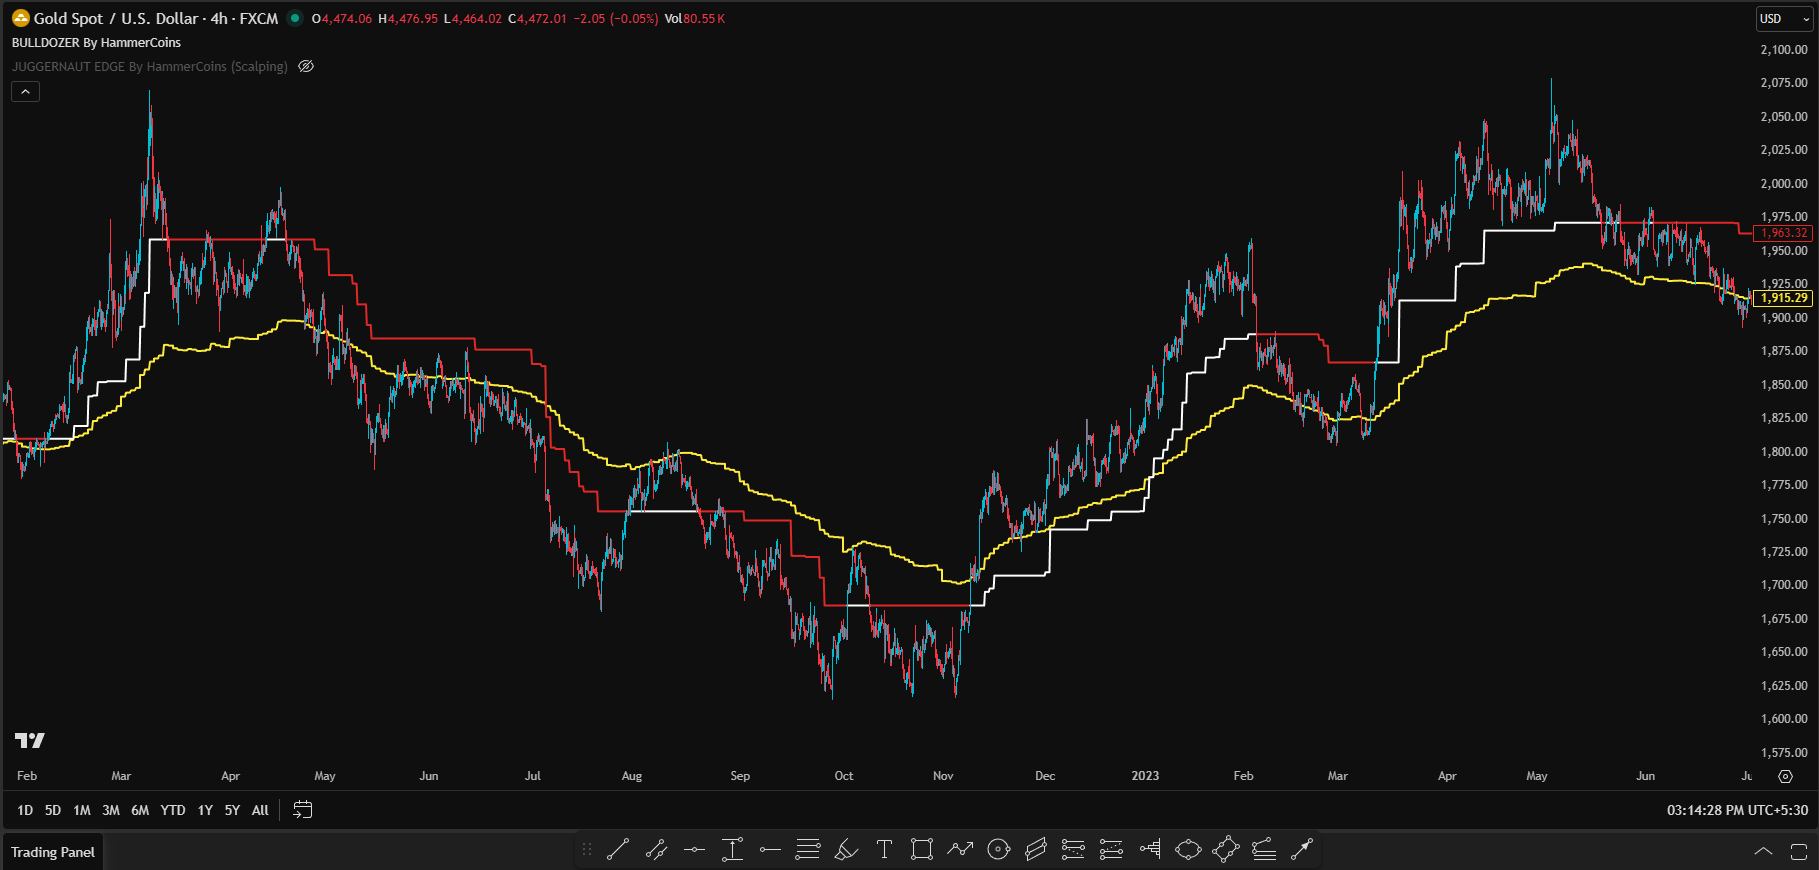Set chart range to 6M
This screenshot has height=870, width=1819.
tap(140, 810)
